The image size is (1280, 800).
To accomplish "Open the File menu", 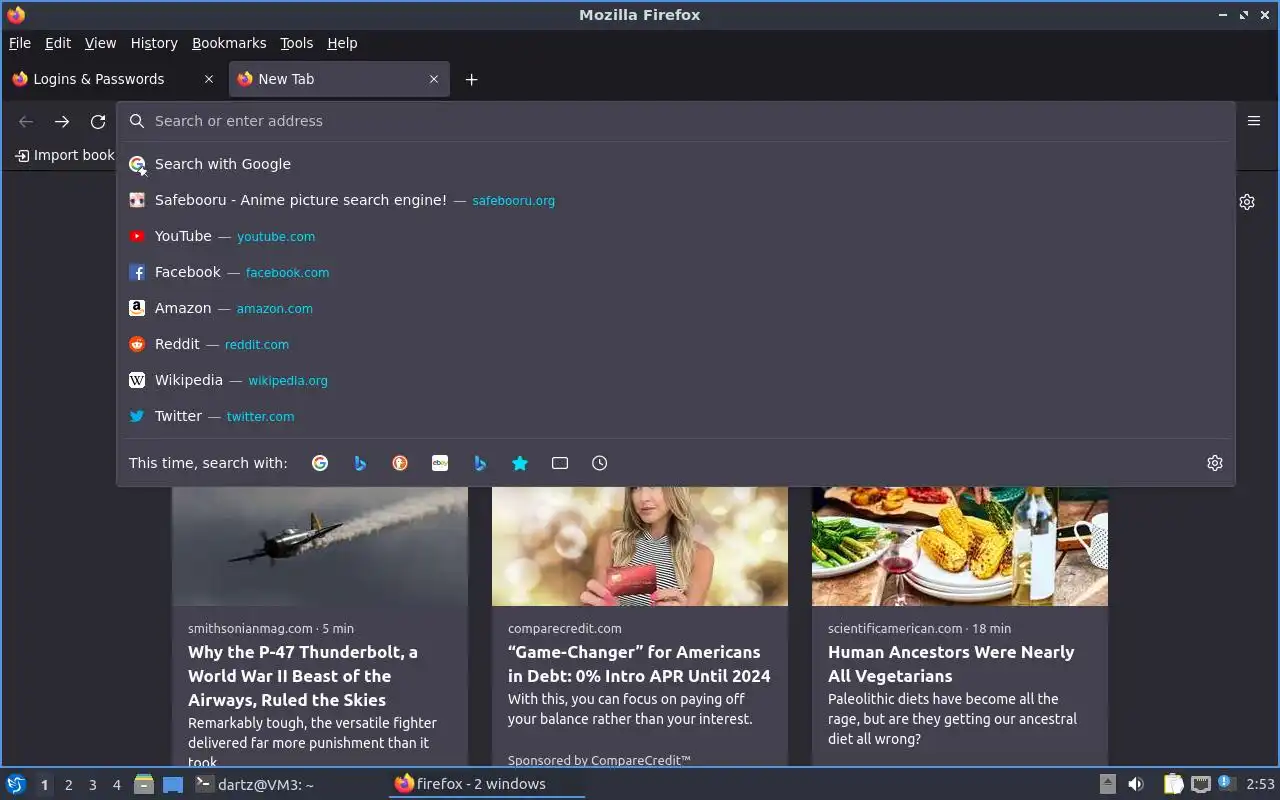I will coord(20,43).
